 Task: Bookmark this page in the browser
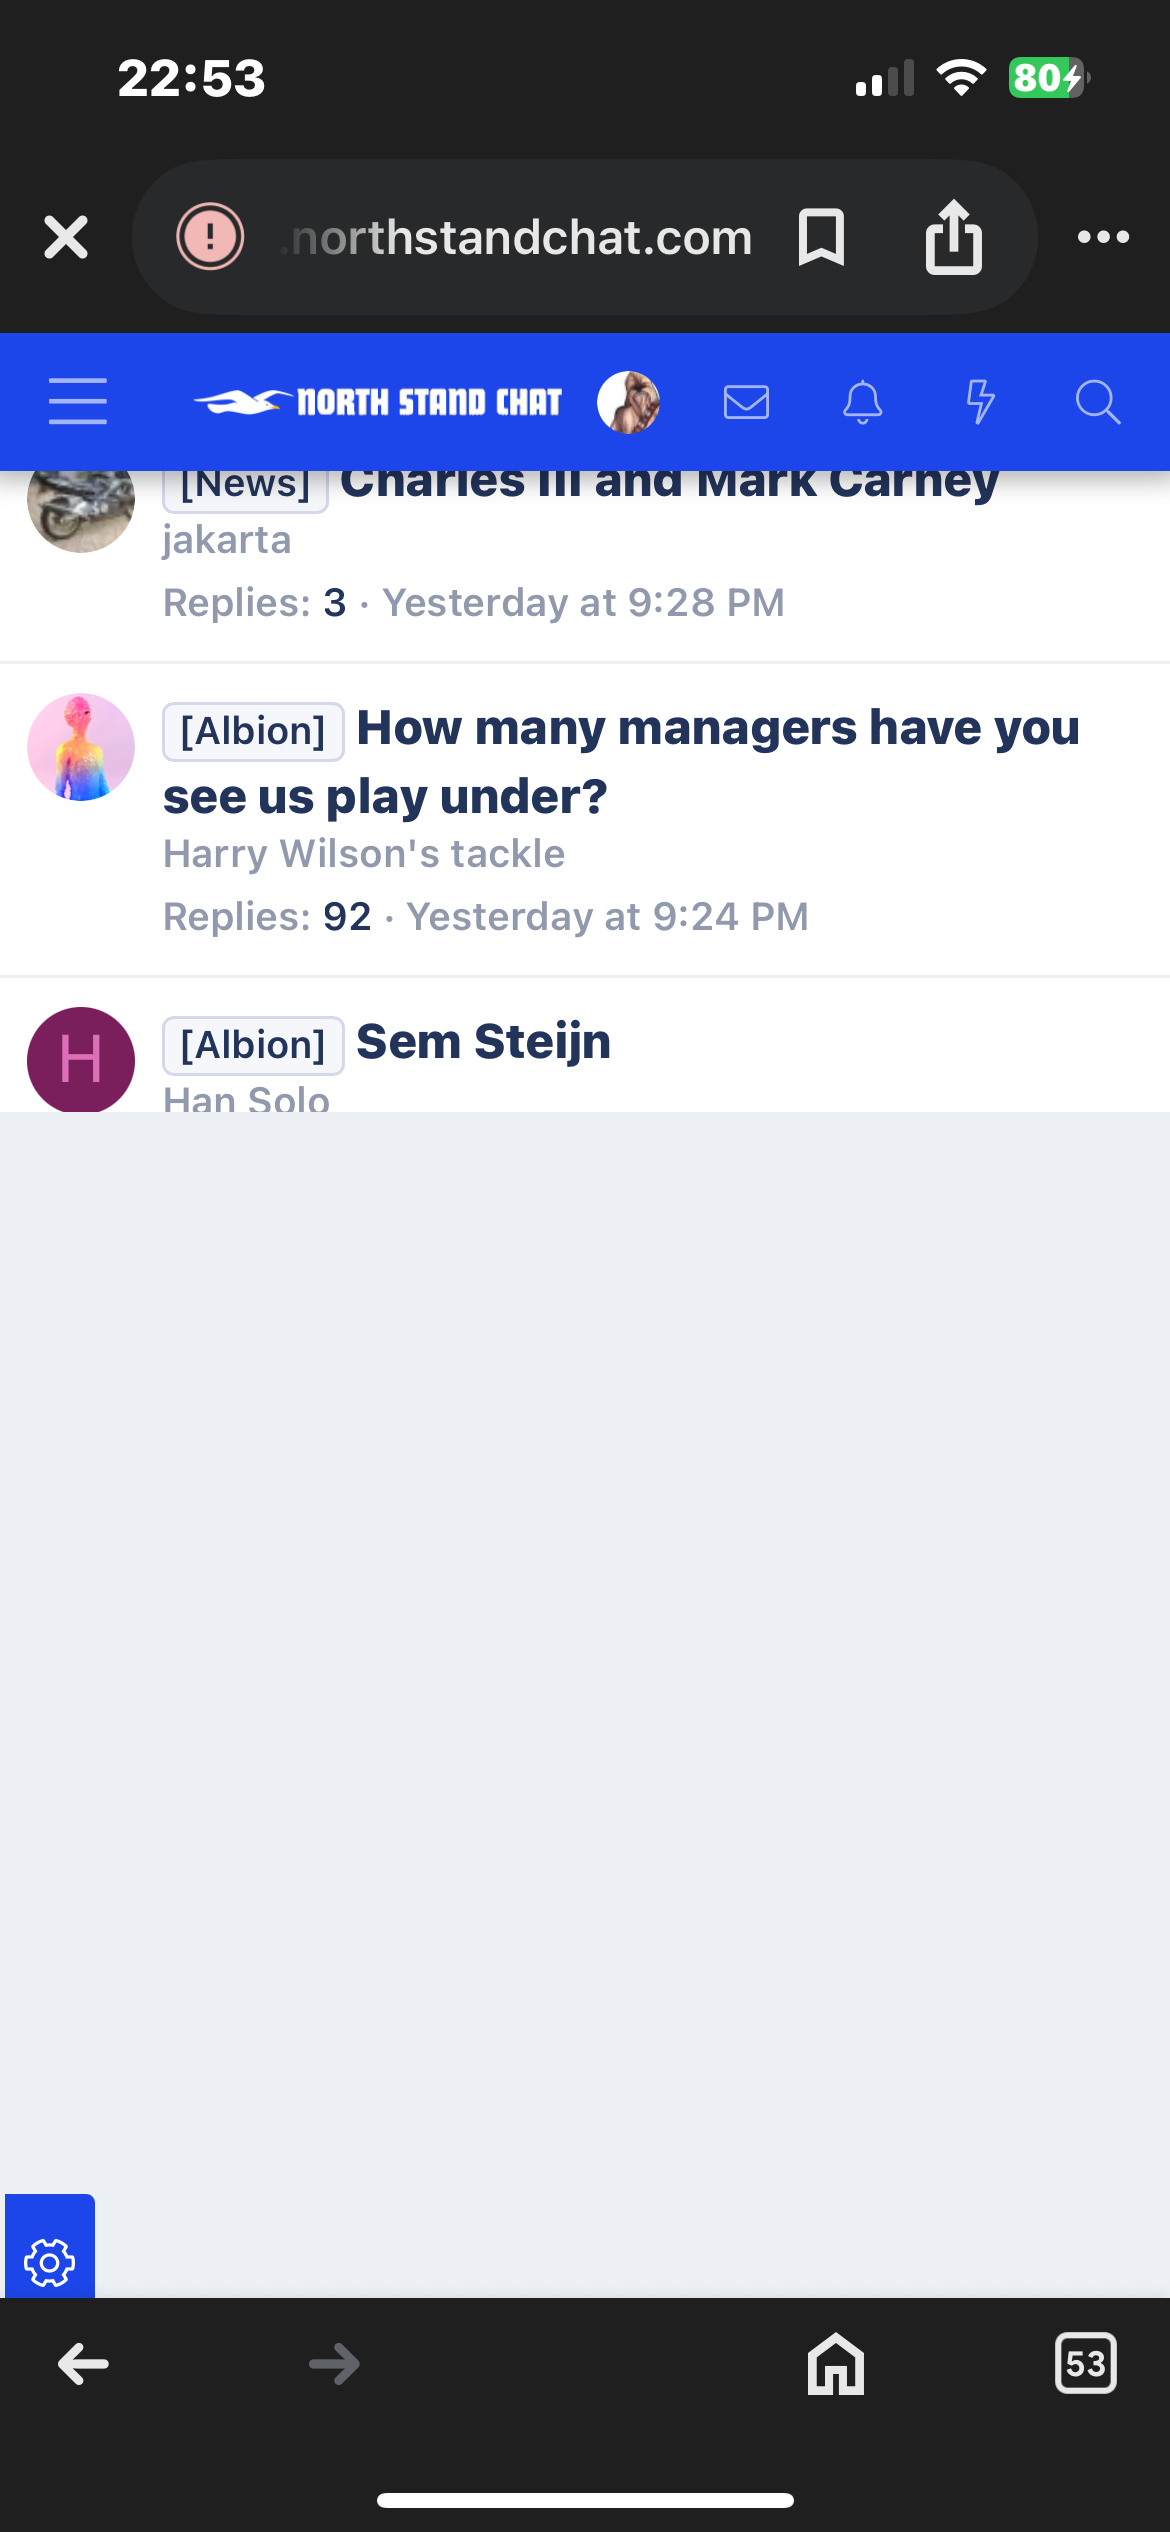coord(821,237)
